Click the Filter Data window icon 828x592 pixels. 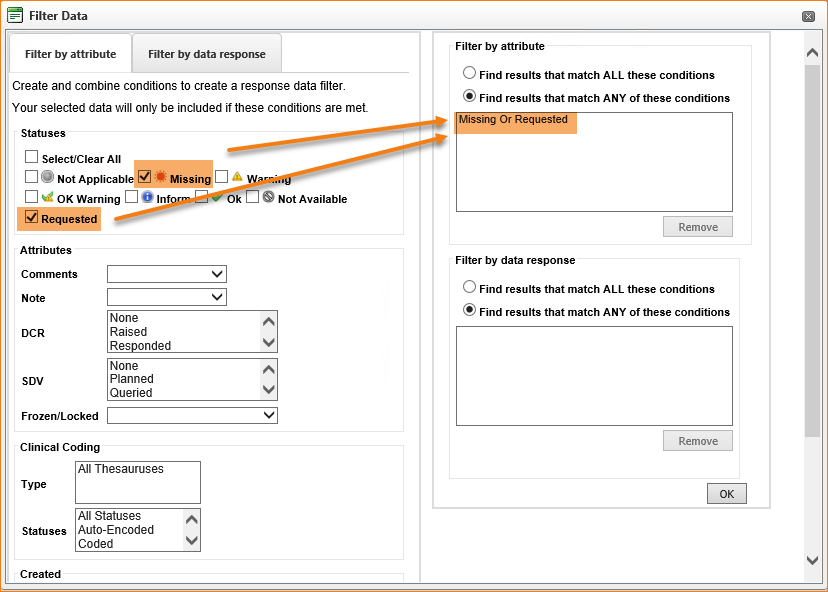(15, 15)
